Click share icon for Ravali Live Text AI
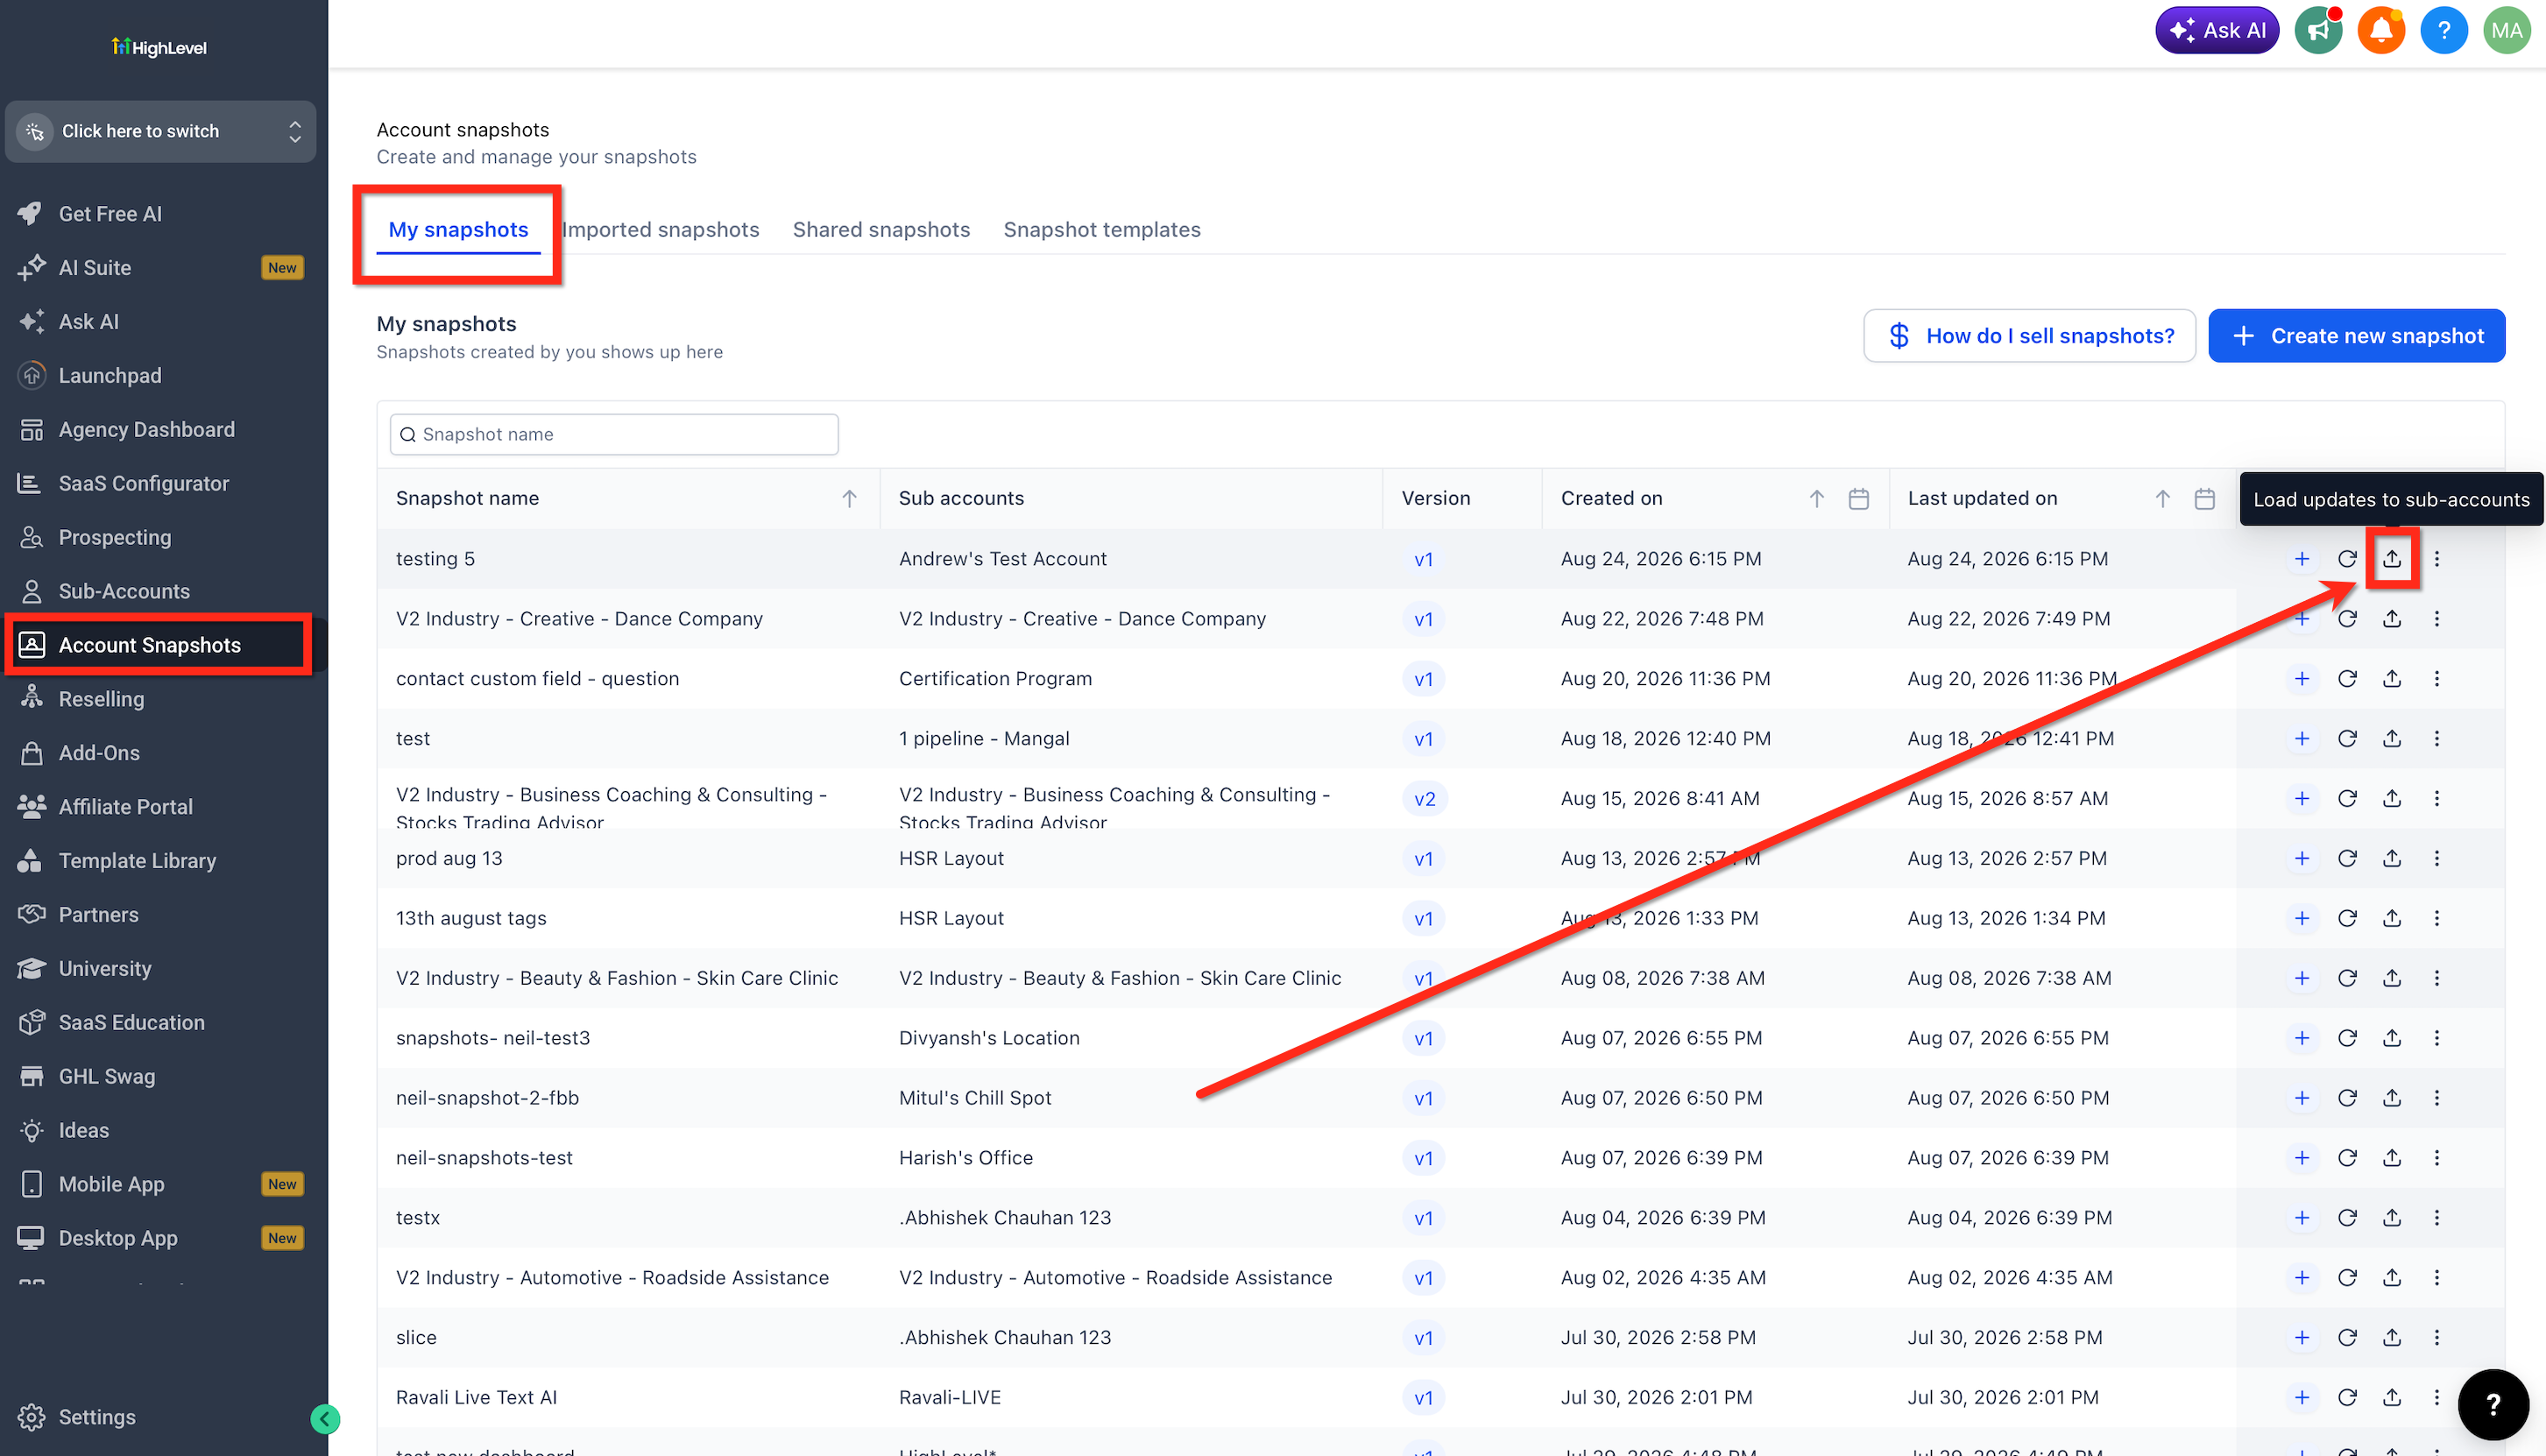This screenshot has height=1456, width=2546. 2391,1398
